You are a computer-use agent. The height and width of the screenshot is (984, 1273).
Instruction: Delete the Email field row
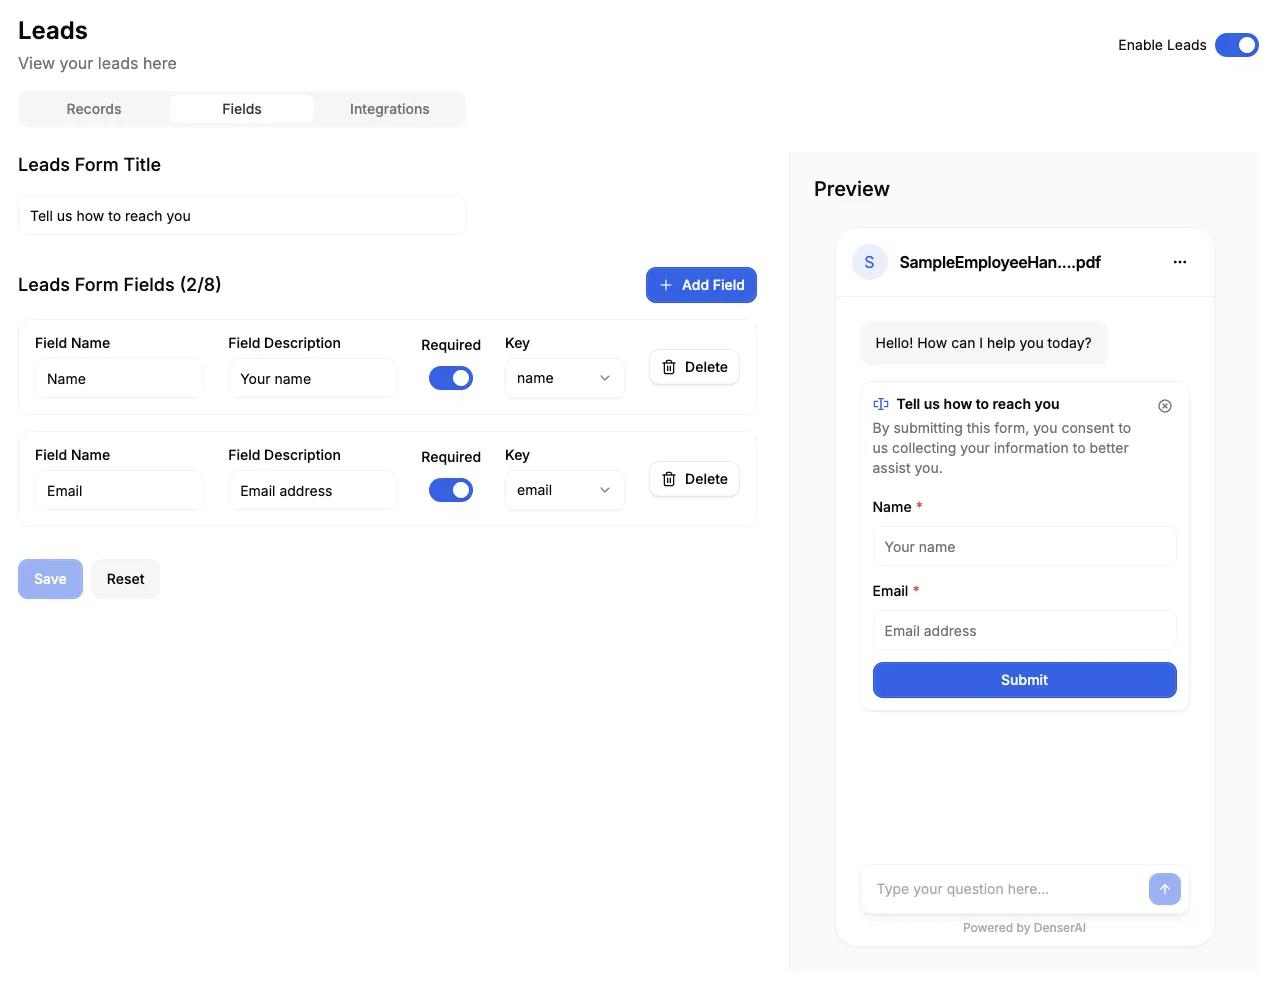point(694,479)
